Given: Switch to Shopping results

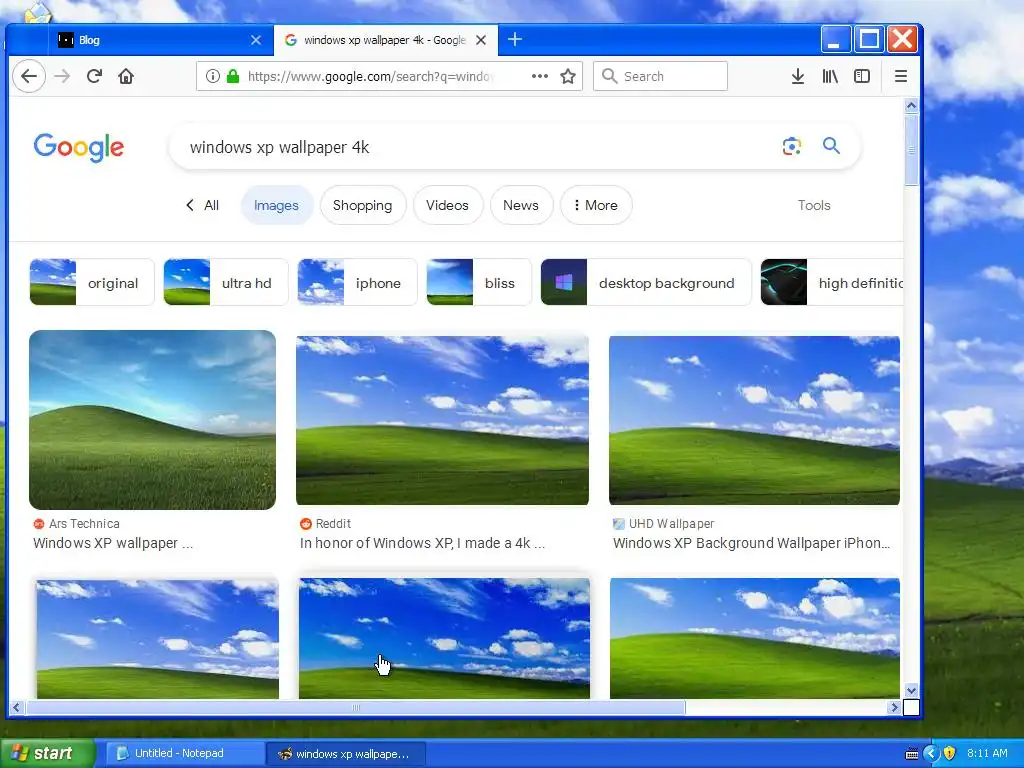Looking at the screenshot, I should [x=362, y=205].
